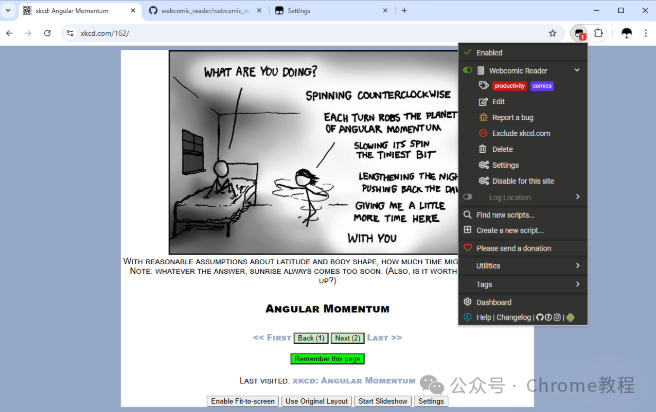
Task: Click the Angular Momentum comic image
Action: (x=314, y=152)
